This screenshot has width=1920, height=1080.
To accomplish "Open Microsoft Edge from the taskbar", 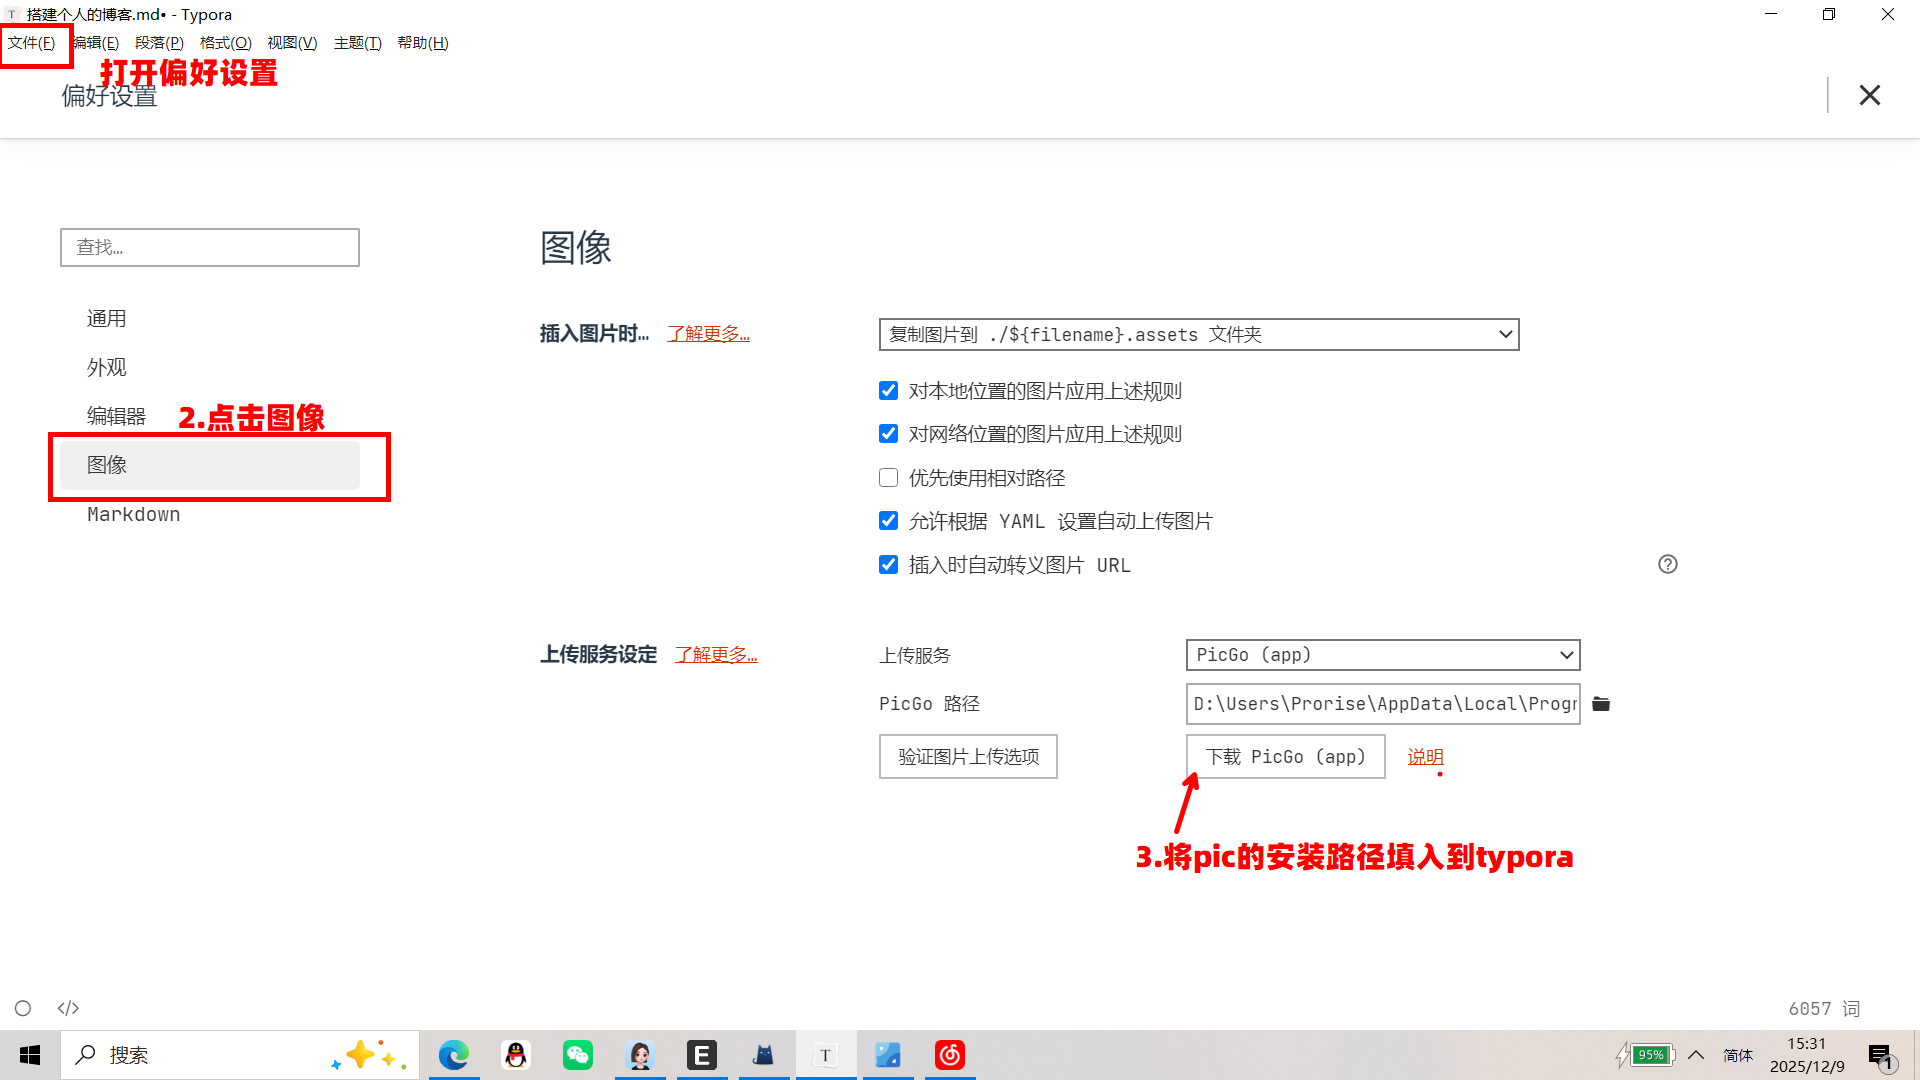I will click(454, 1055).
